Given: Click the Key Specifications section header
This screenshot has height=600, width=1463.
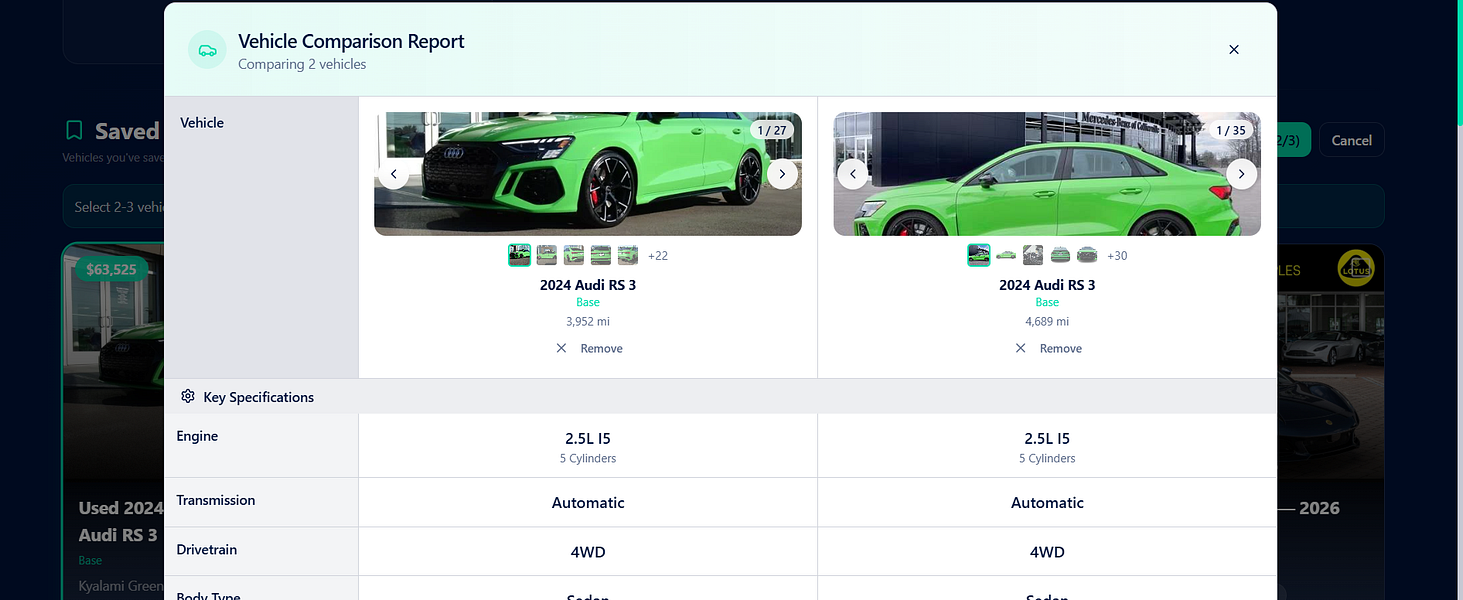Looking at the screenshot, I should click(720, 397).
